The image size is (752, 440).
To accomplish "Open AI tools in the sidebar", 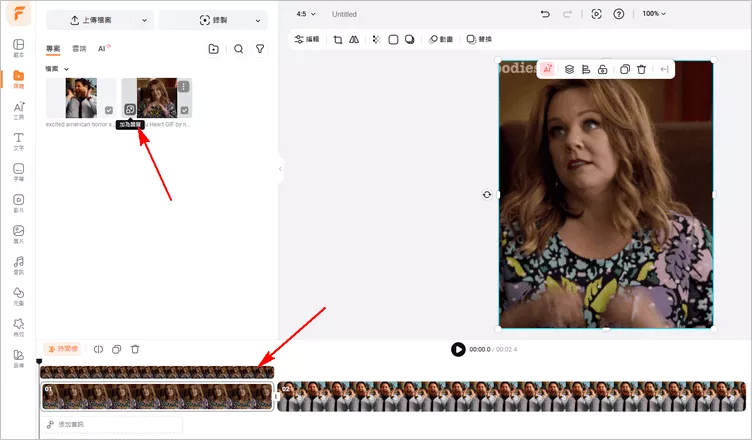I will point(19,110).
